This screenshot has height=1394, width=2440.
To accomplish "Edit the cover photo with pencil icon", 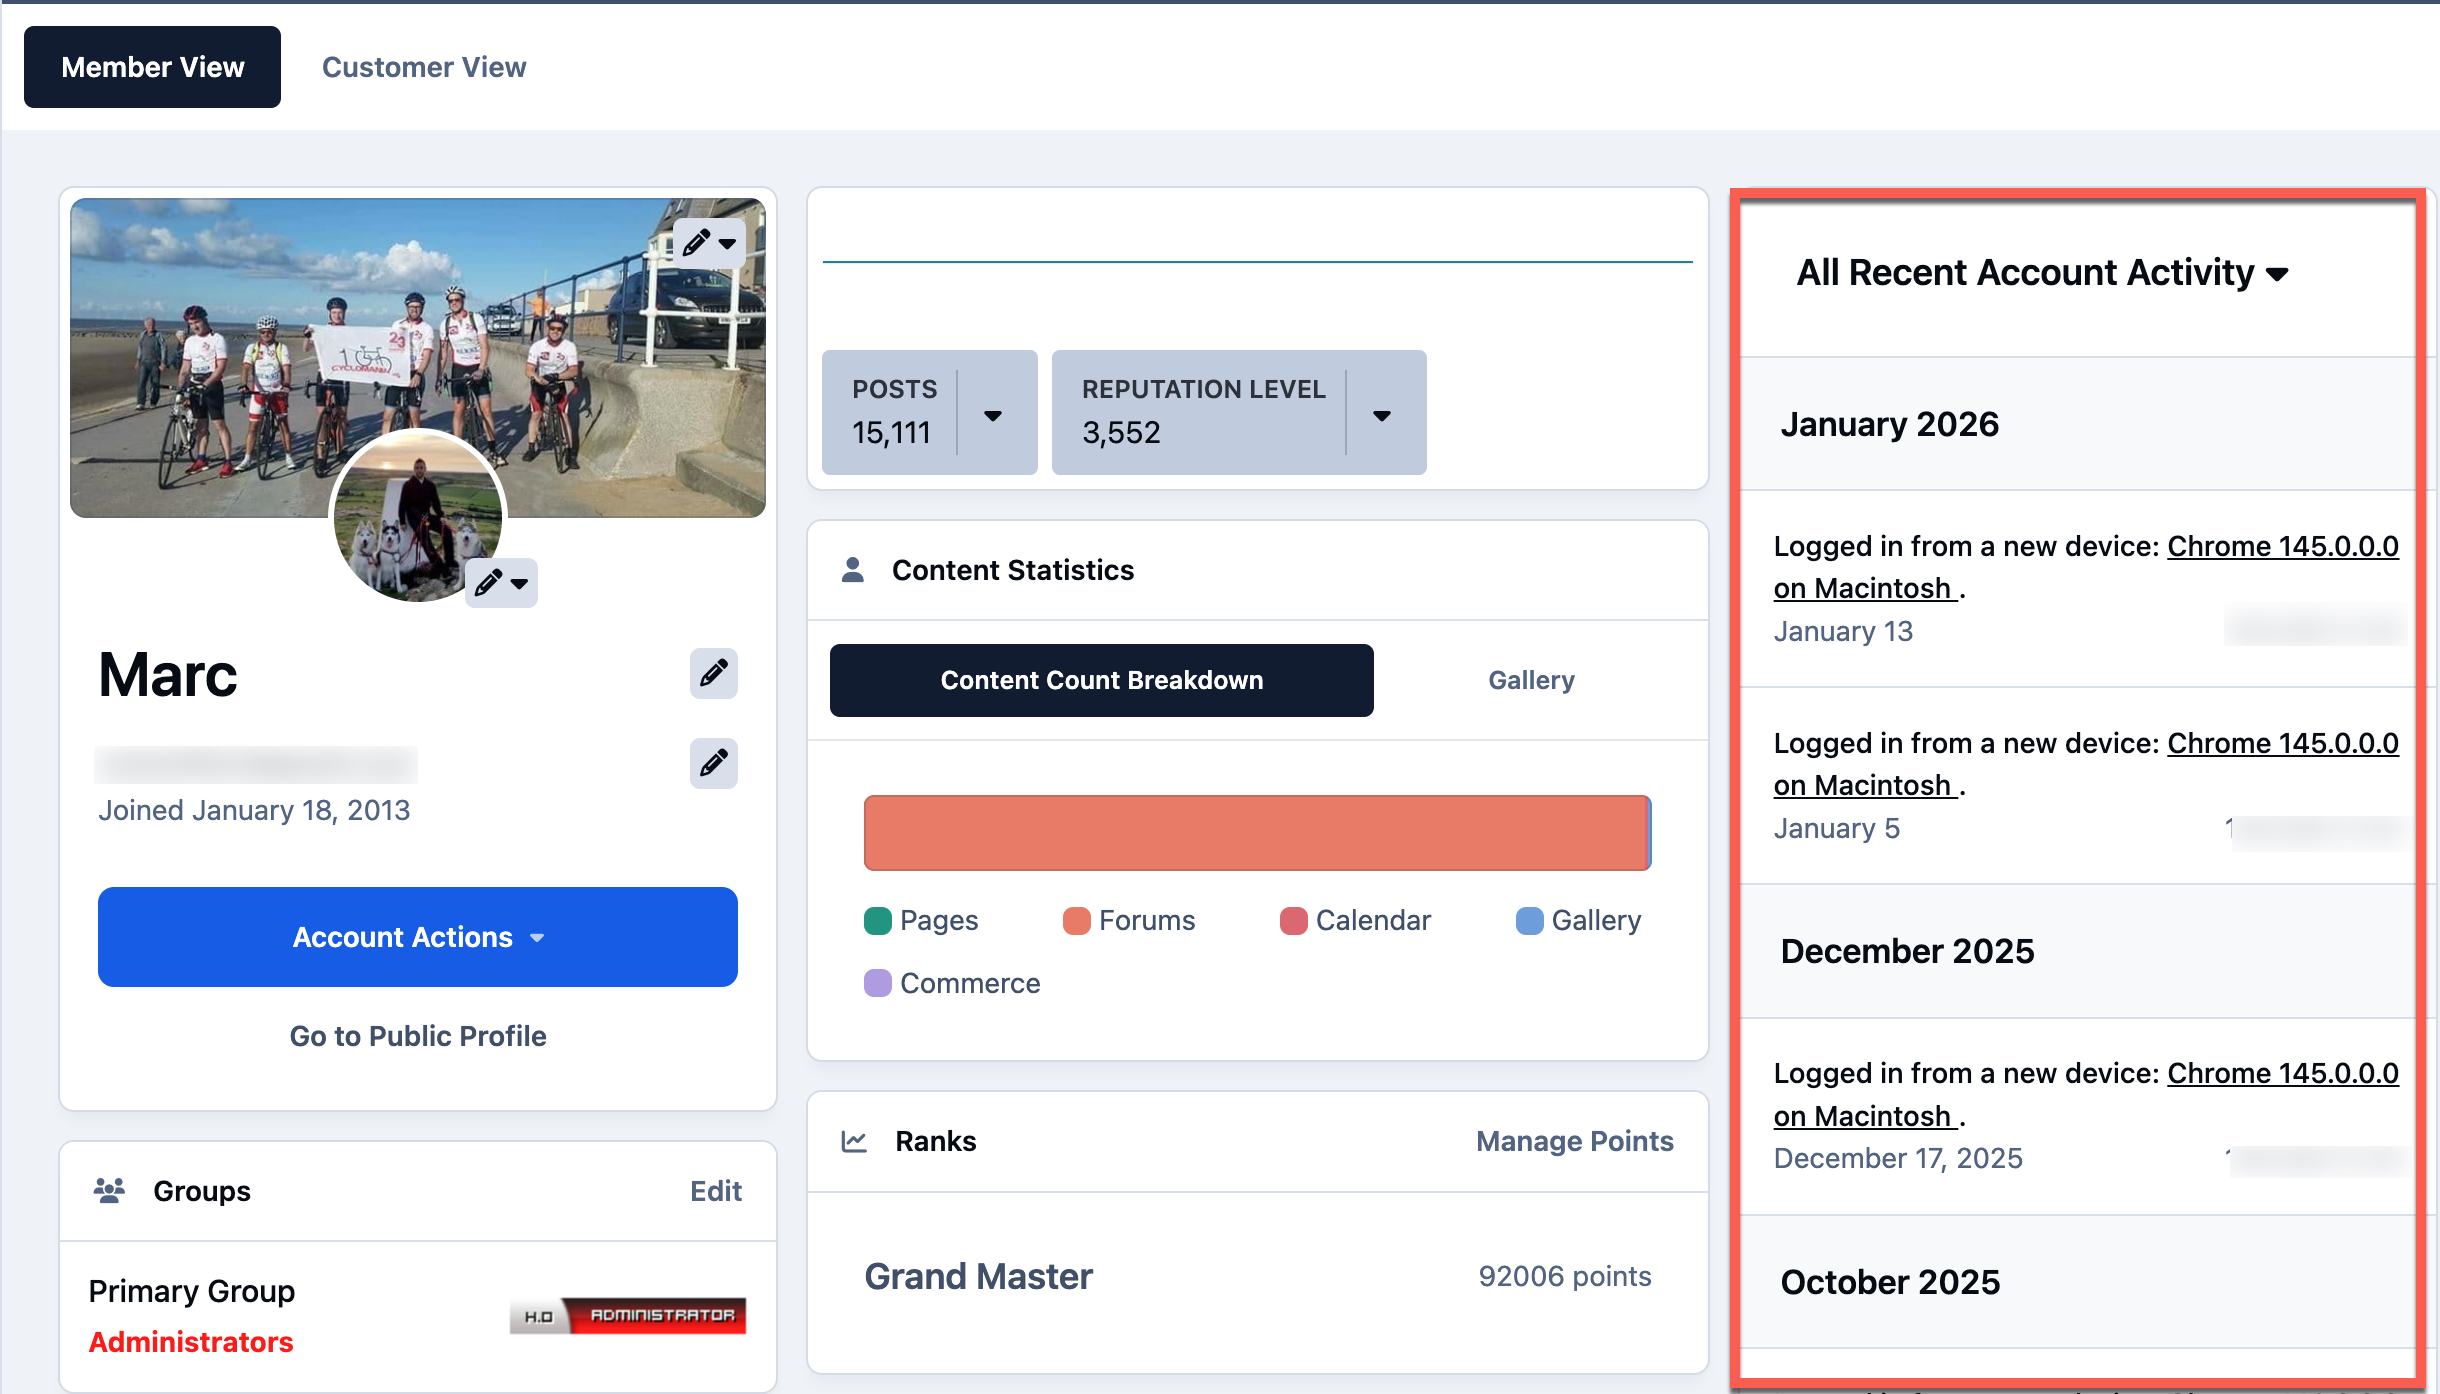I will (x=710, y=243).
